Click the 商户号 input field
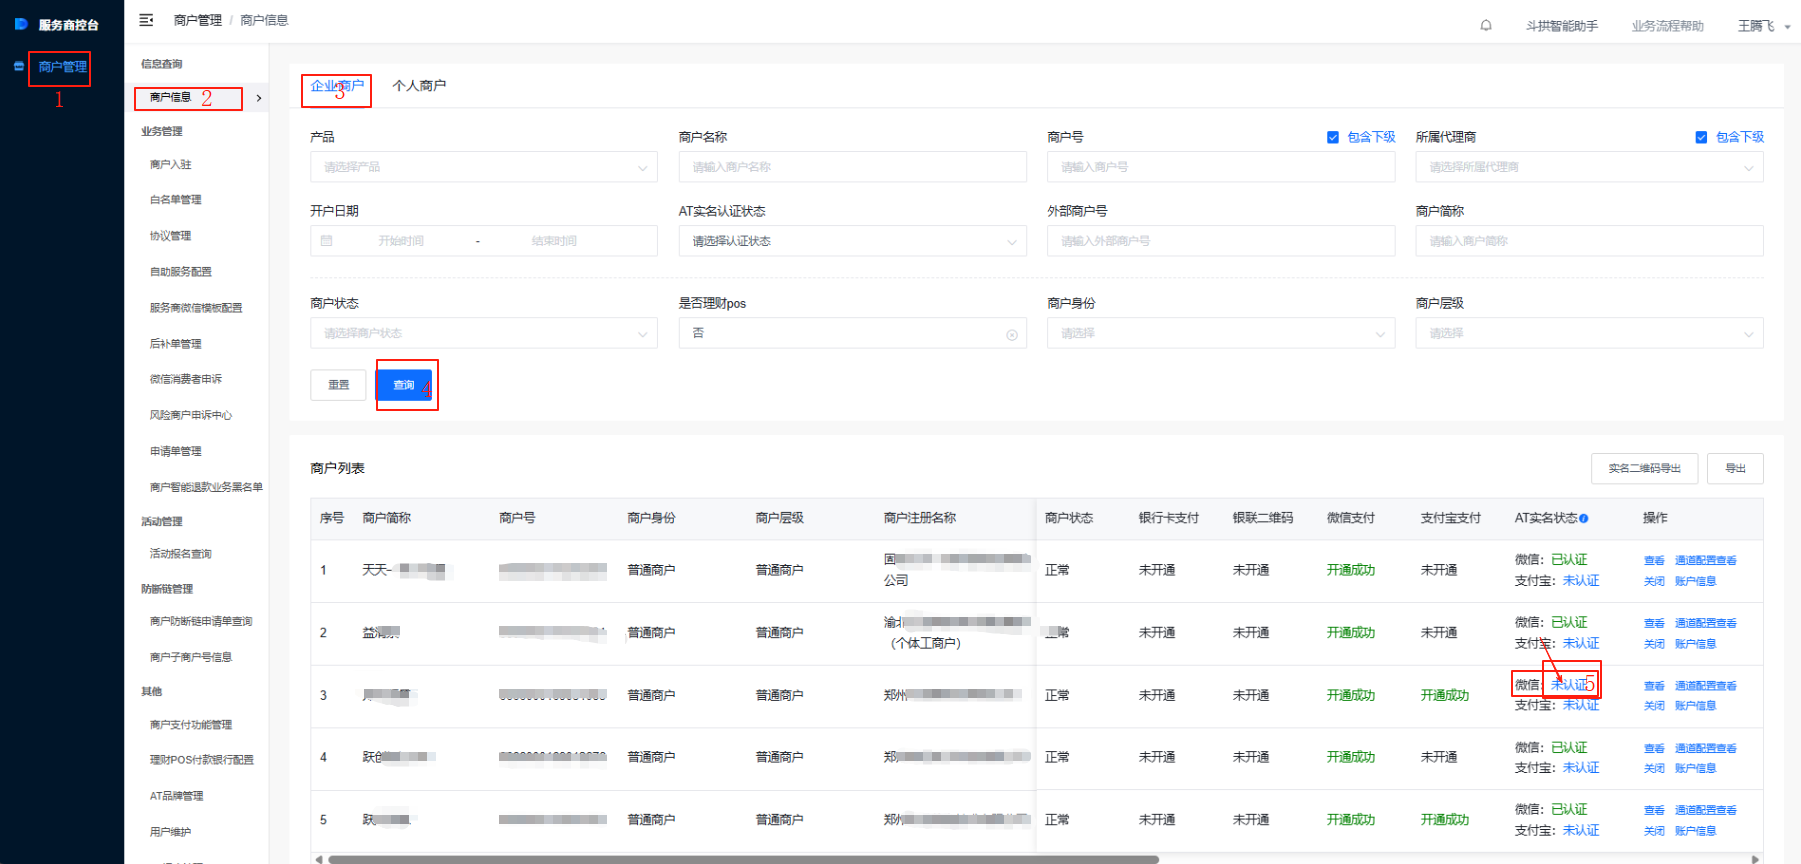Viewport: 1801px width, 864px height. coord(1221,167)
